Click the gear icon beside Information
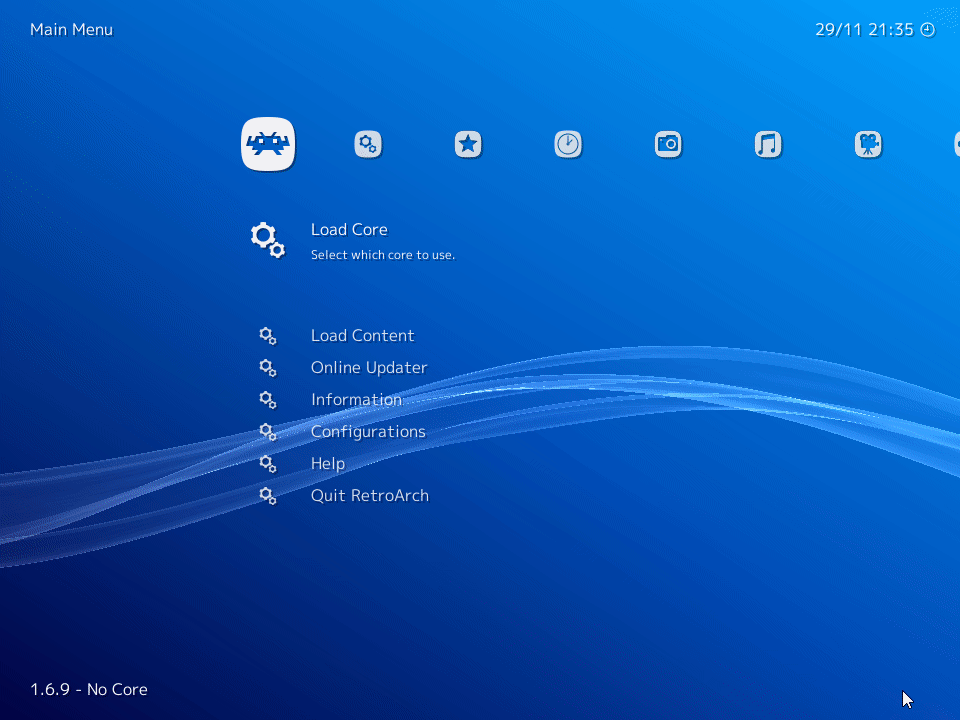960x720 pixels. (268, 399)
